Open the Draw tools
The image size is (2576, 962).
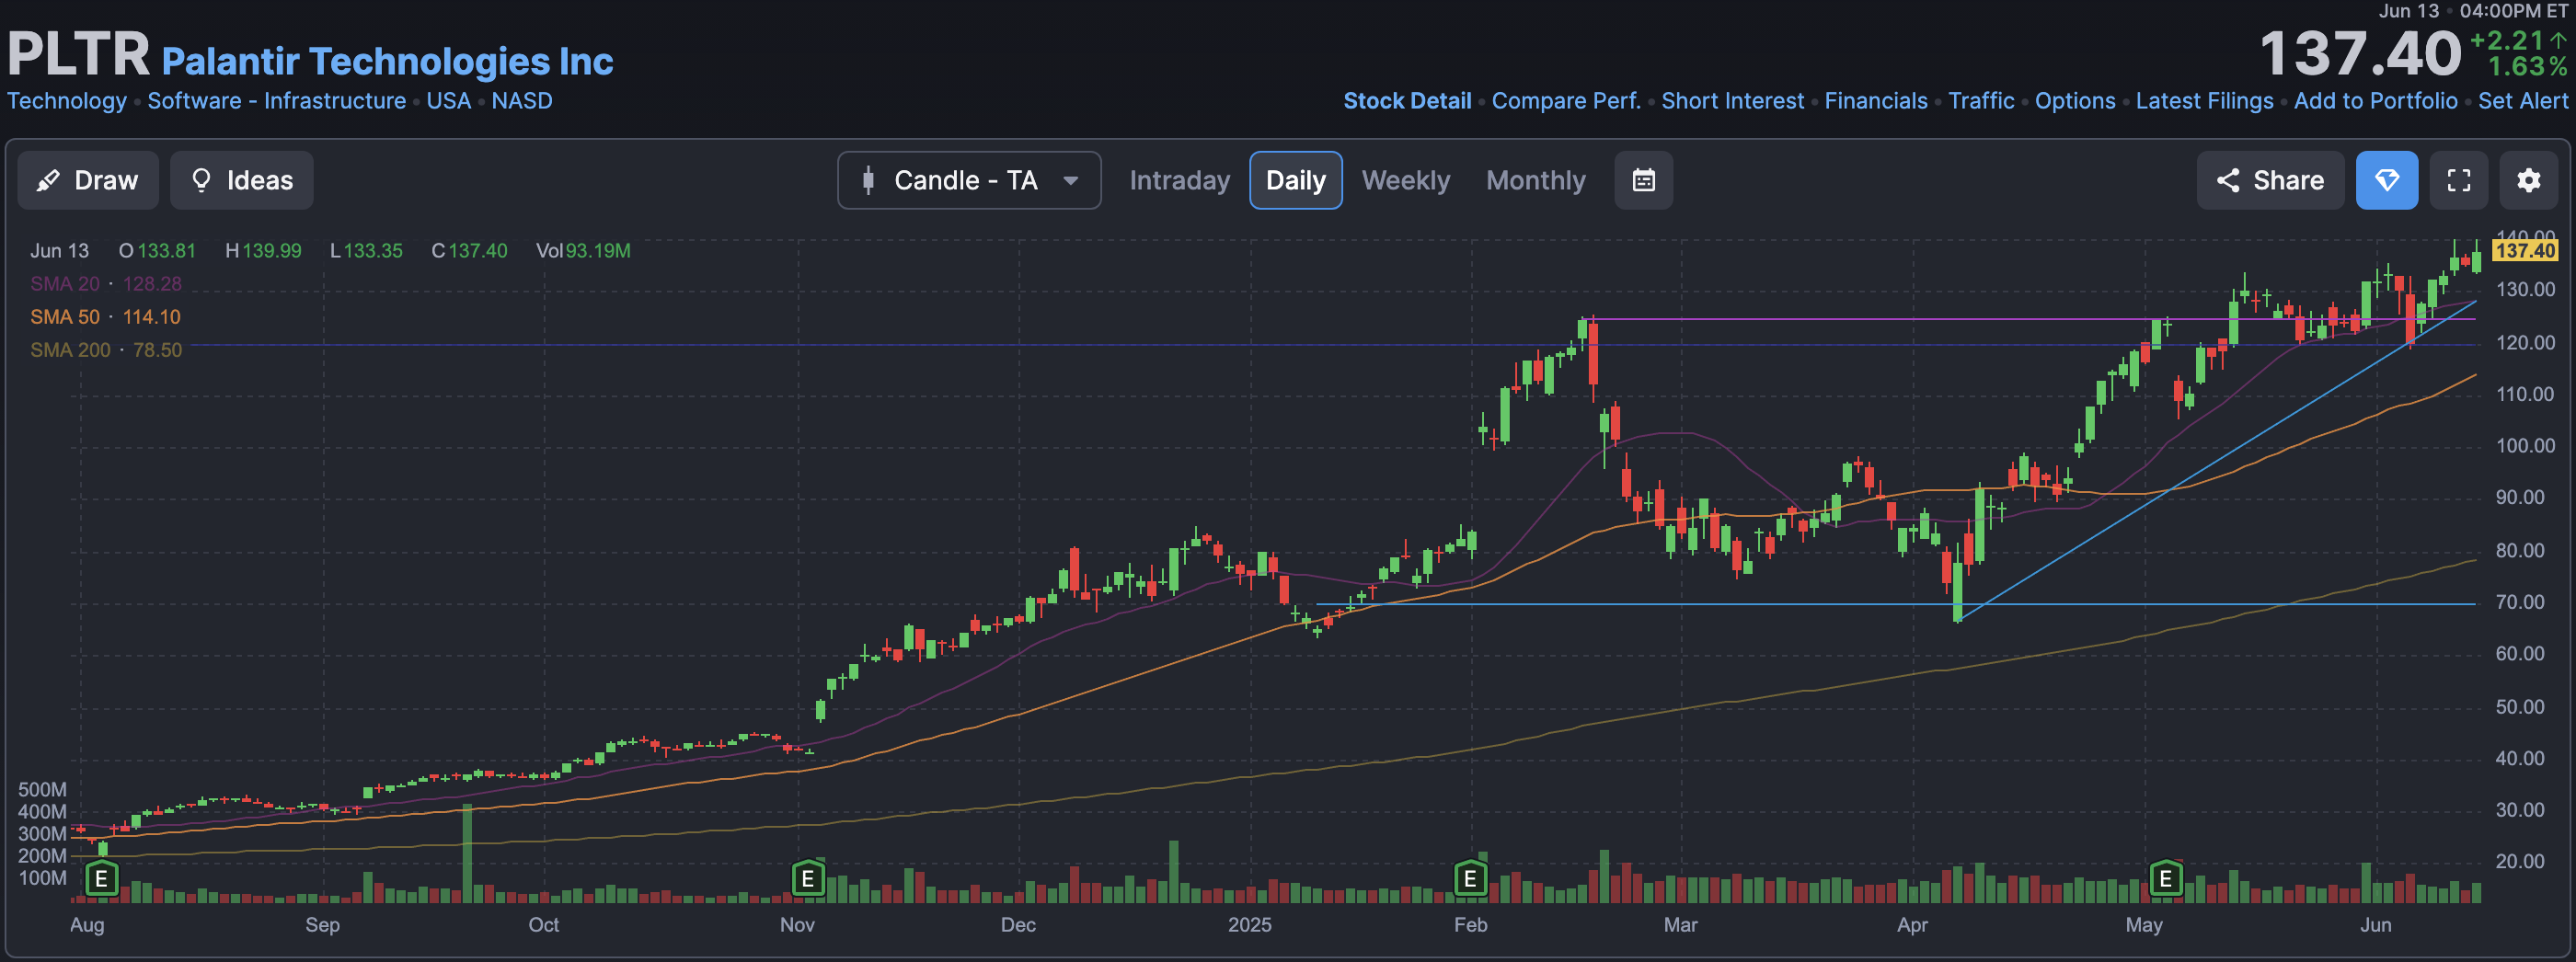click(x=88, y=180)
